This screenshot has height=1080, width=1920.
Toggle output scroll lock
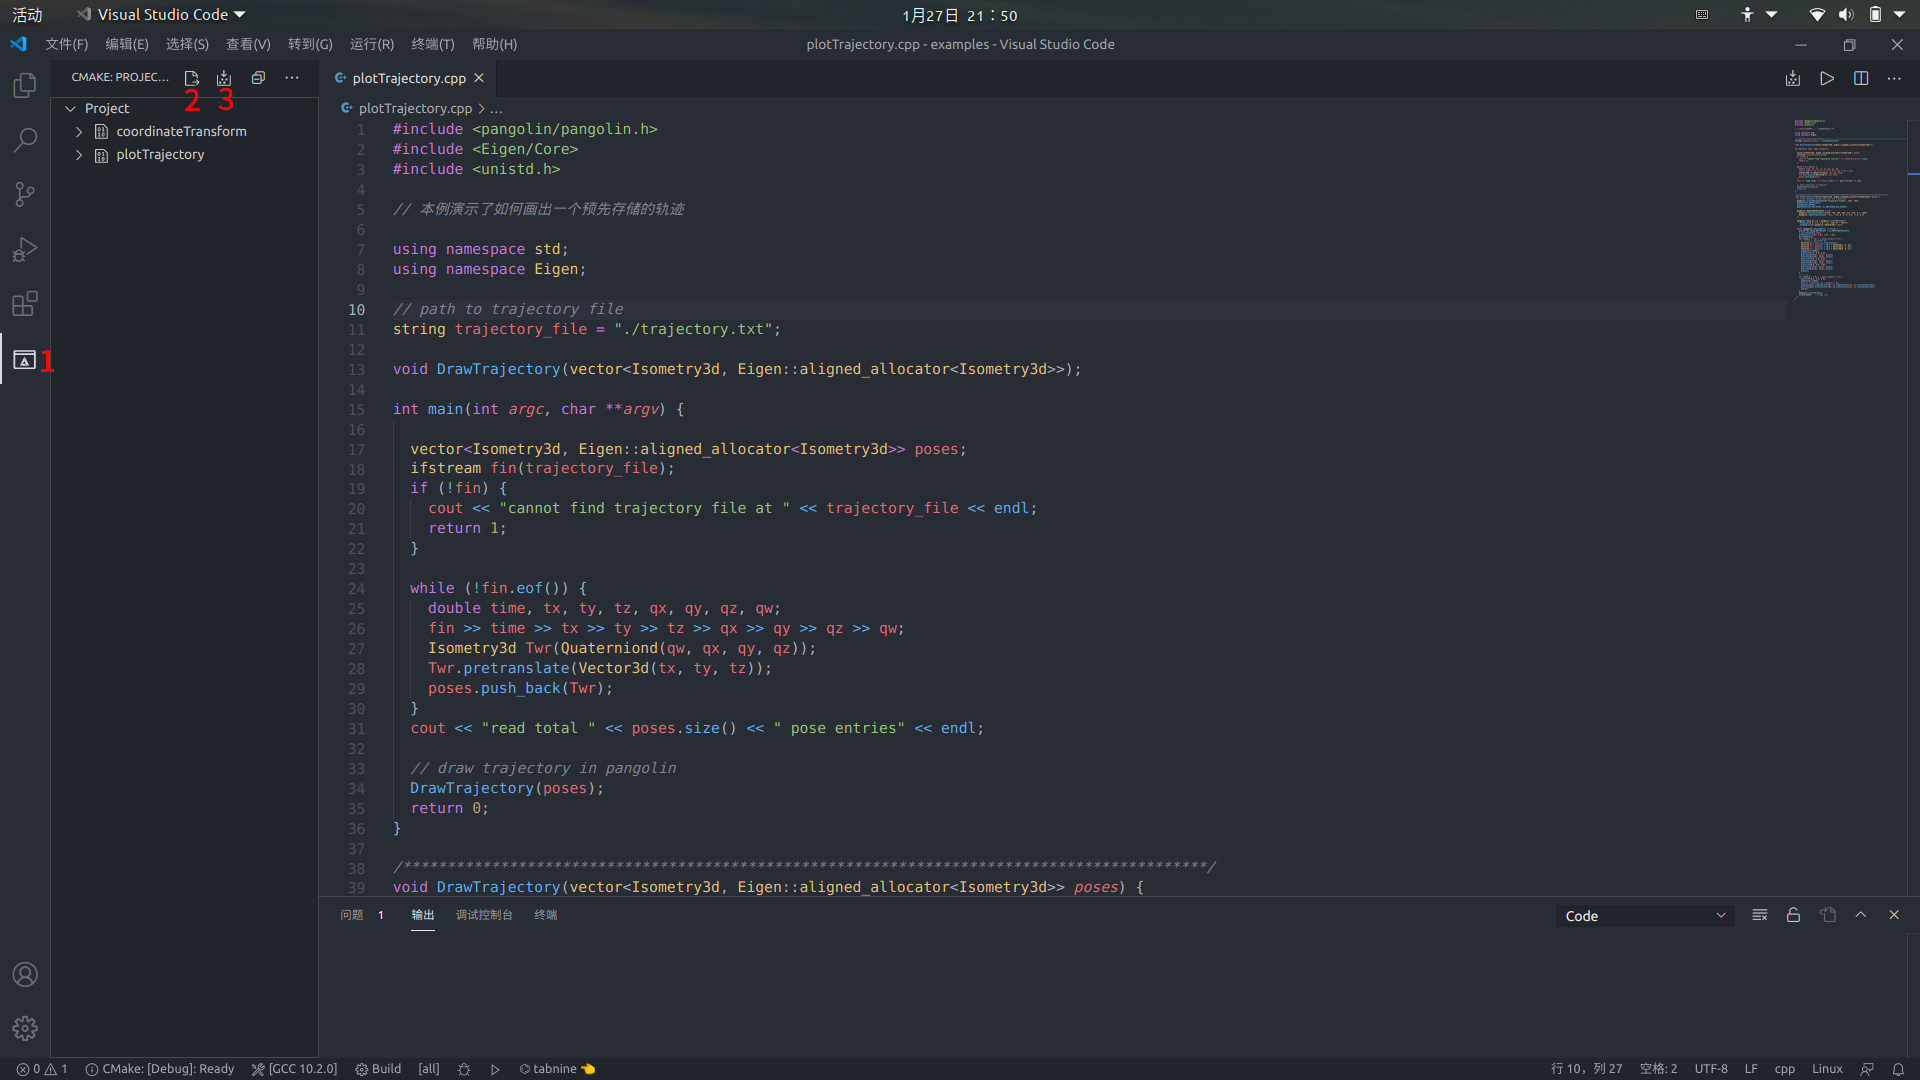click(1794, 915)
